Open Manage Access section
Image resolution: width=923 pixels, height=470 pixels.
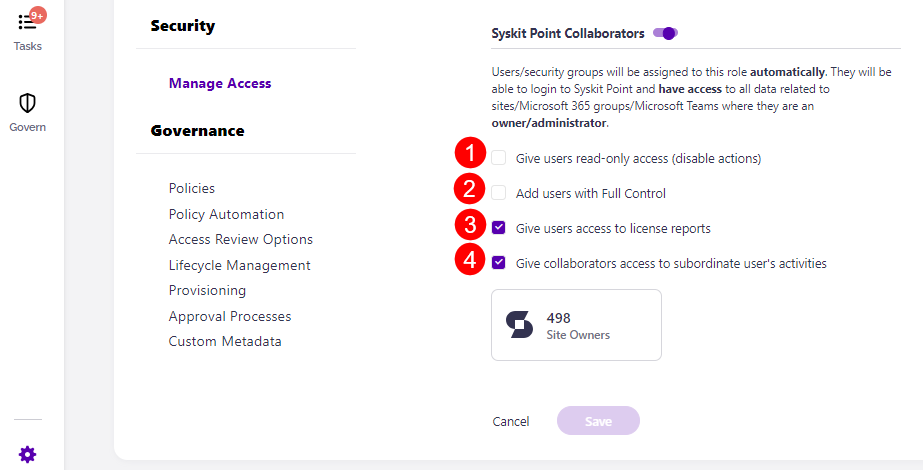point(220,83)
